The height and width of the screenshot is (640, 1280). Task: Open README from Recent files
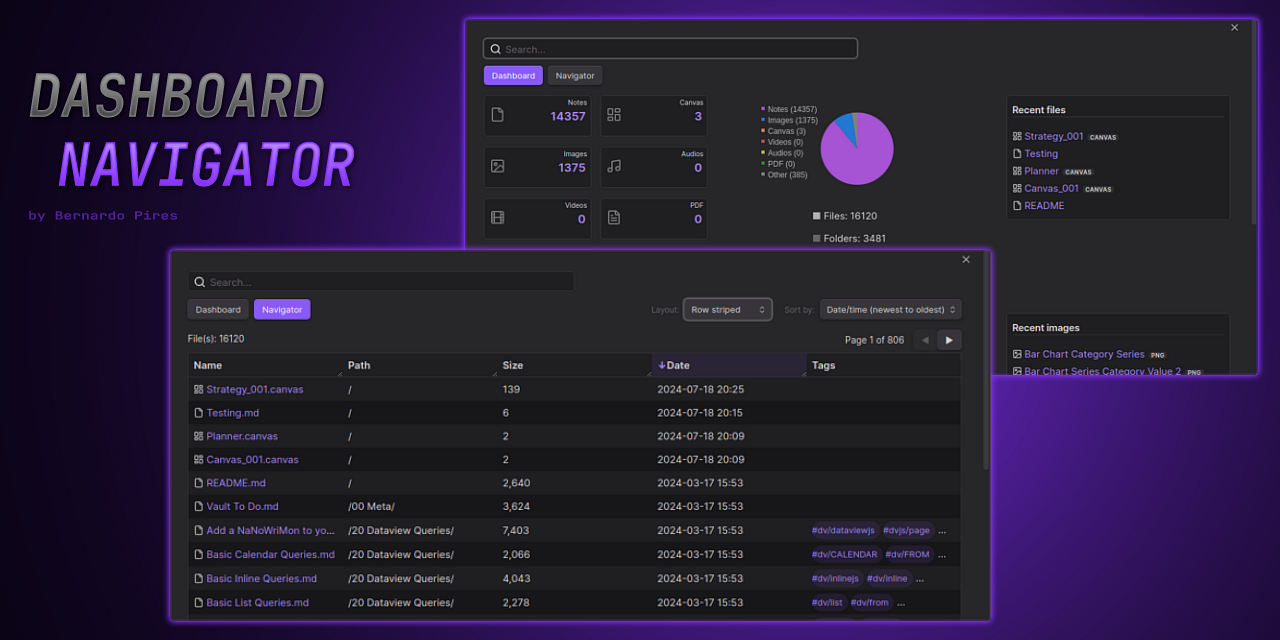[x=1044, y=205]
